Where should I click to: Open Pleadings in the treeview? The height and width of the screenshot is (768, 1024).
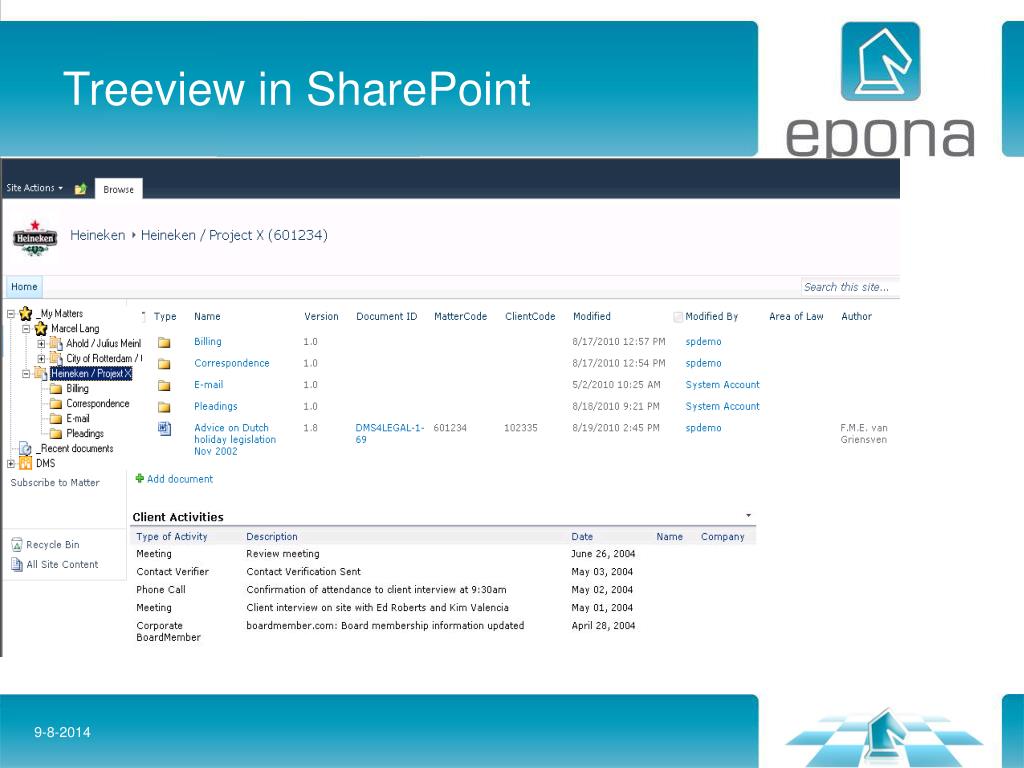(85, 434)
